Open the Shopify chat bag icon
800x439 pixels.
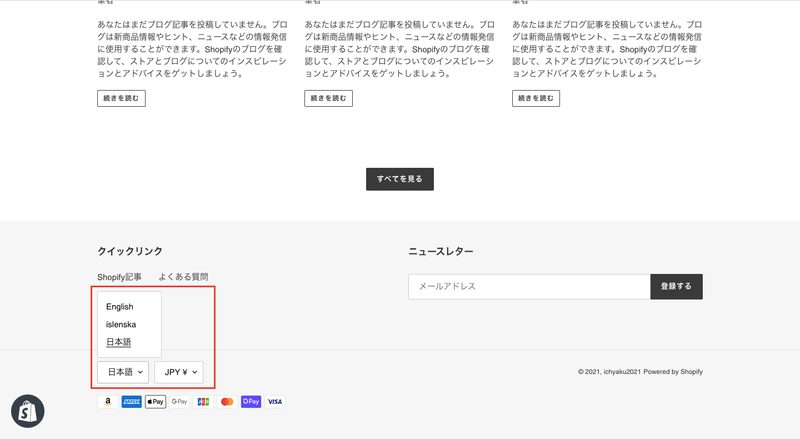coord(28,411)
